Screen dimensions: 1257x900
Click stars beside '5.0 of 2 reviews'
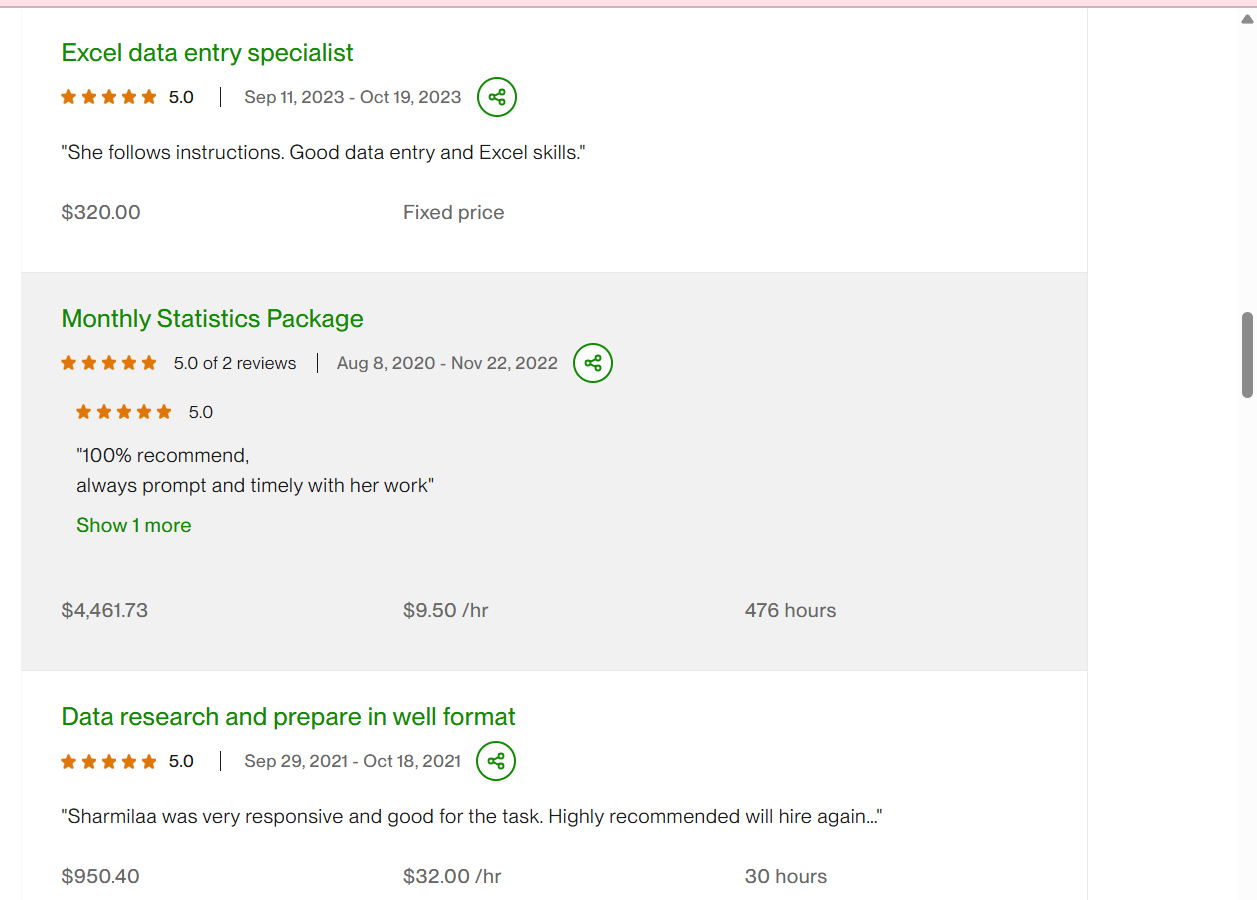109,363
